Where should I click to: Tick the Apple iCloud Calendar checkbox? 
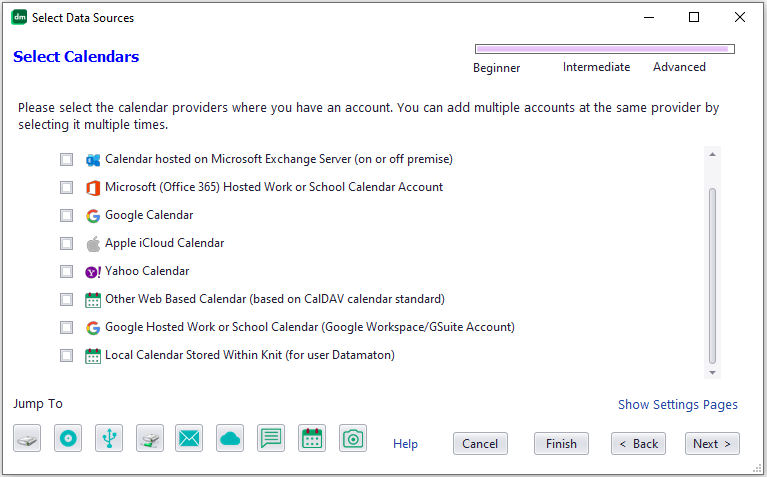[67, 243]
